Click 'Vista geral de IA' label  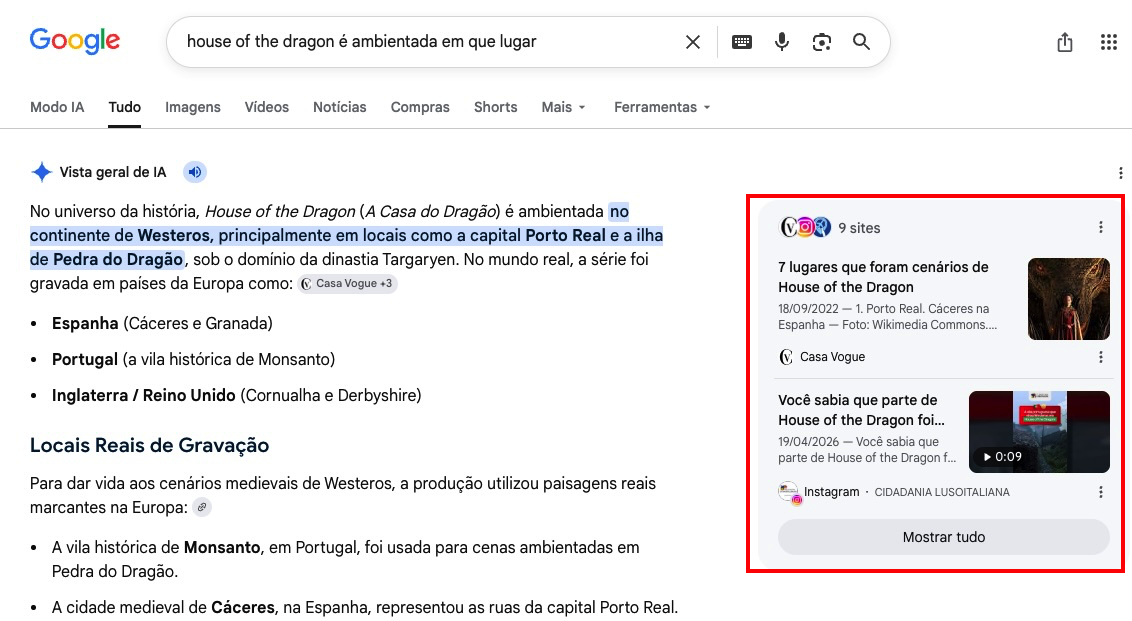click(x=113, y=172)
